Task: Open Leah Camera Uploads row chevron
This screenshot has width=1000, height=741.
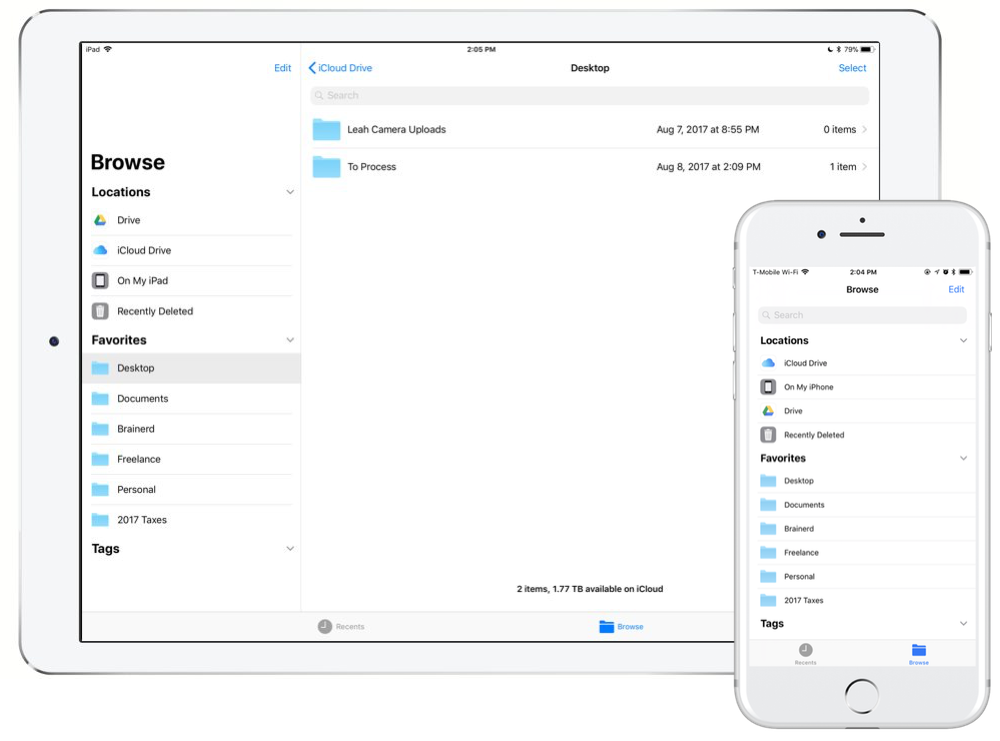Action: click(865, 129)
